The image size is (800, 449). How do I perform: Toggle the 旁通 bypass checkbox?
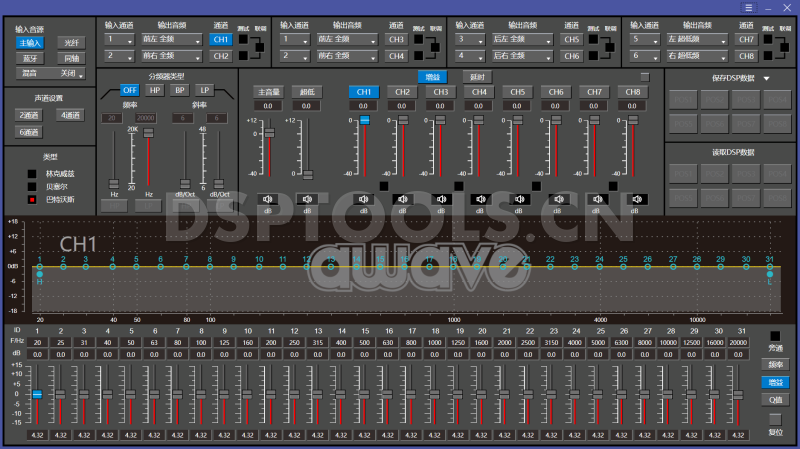click(x=774, y=336)
